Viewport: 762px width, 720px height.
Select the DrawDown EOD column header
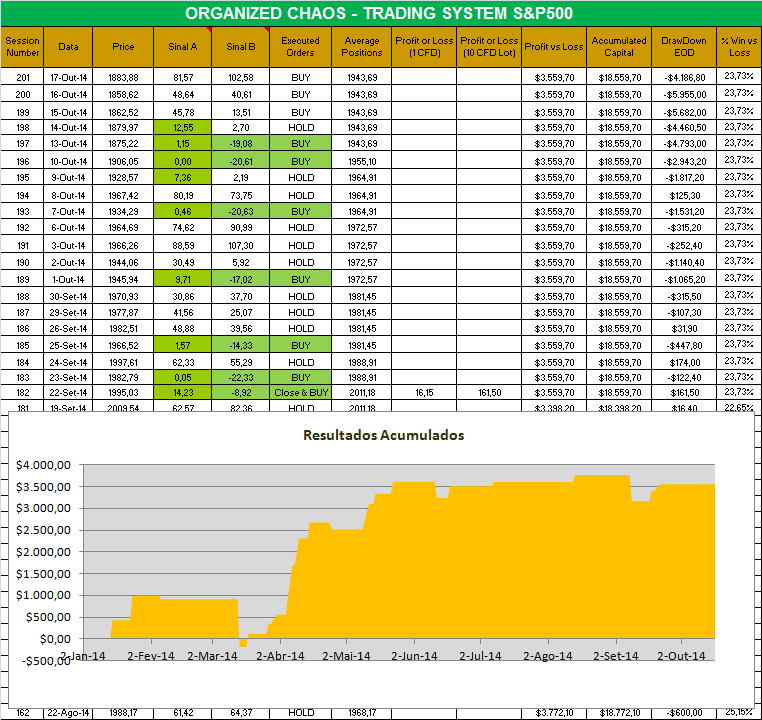pos(684,47)
